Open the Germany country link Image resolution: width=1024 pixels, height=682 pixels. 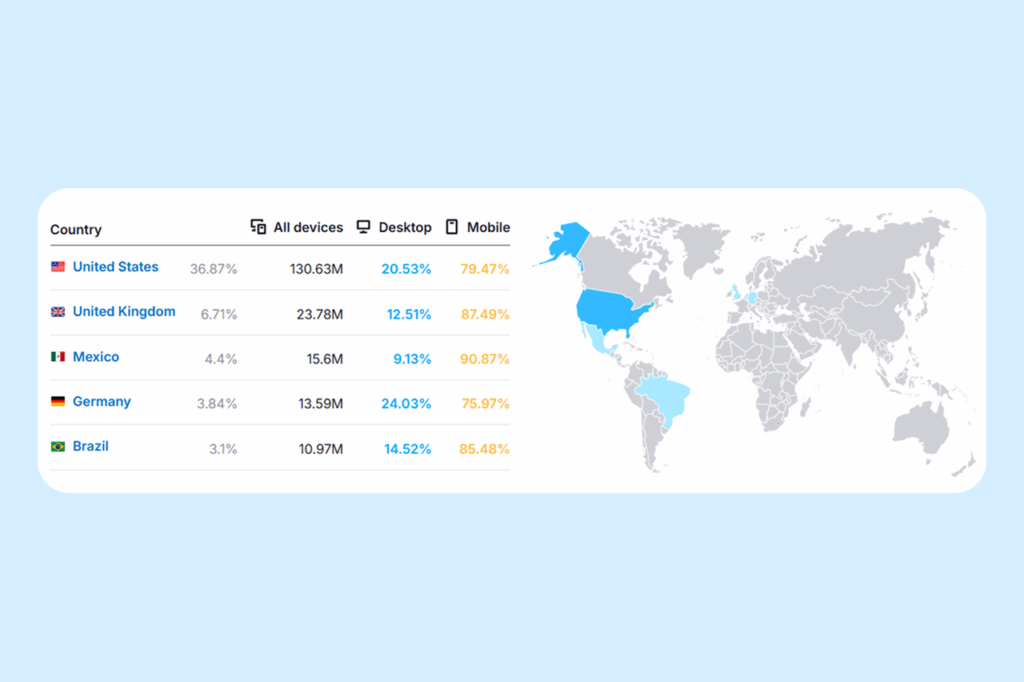click(x=102, y=402)
